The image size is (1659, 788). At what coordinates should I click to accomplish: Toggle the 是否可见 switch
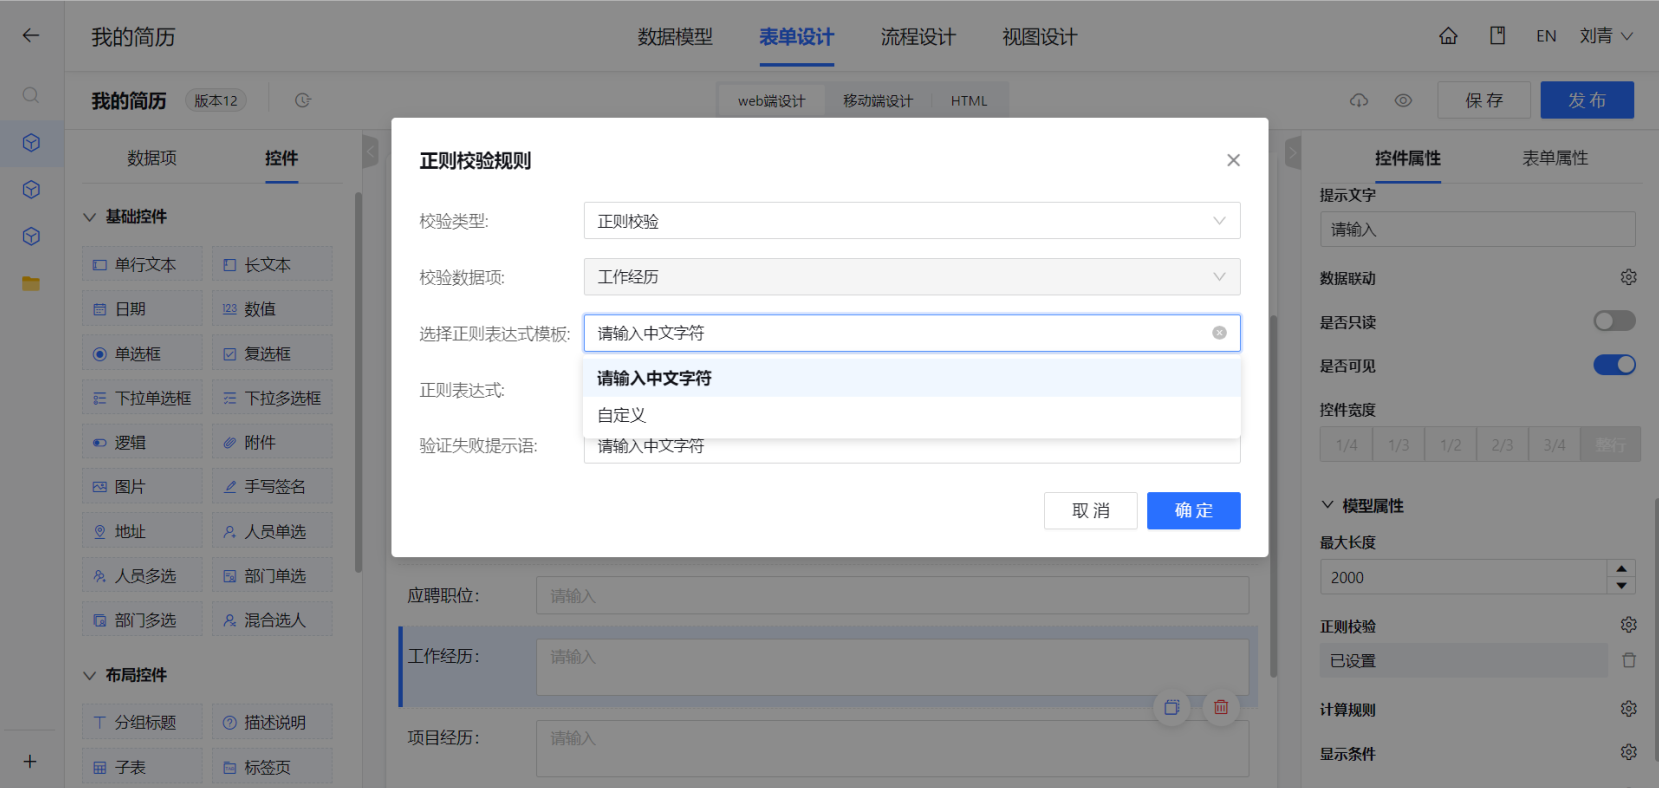click(1614, 365)
